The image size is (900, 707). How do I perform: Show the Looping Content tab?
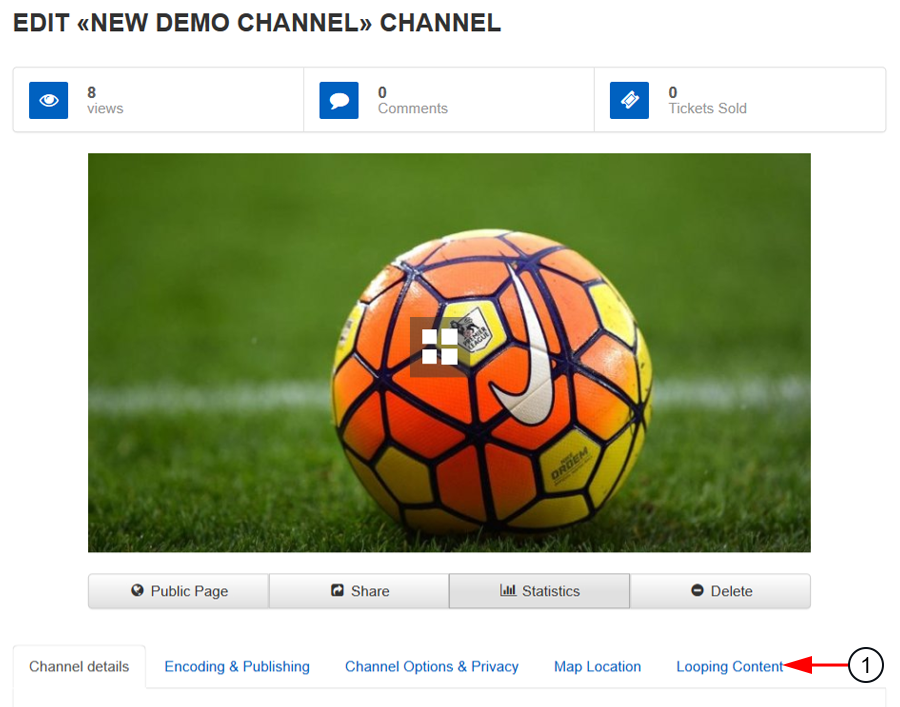point(729,667)
